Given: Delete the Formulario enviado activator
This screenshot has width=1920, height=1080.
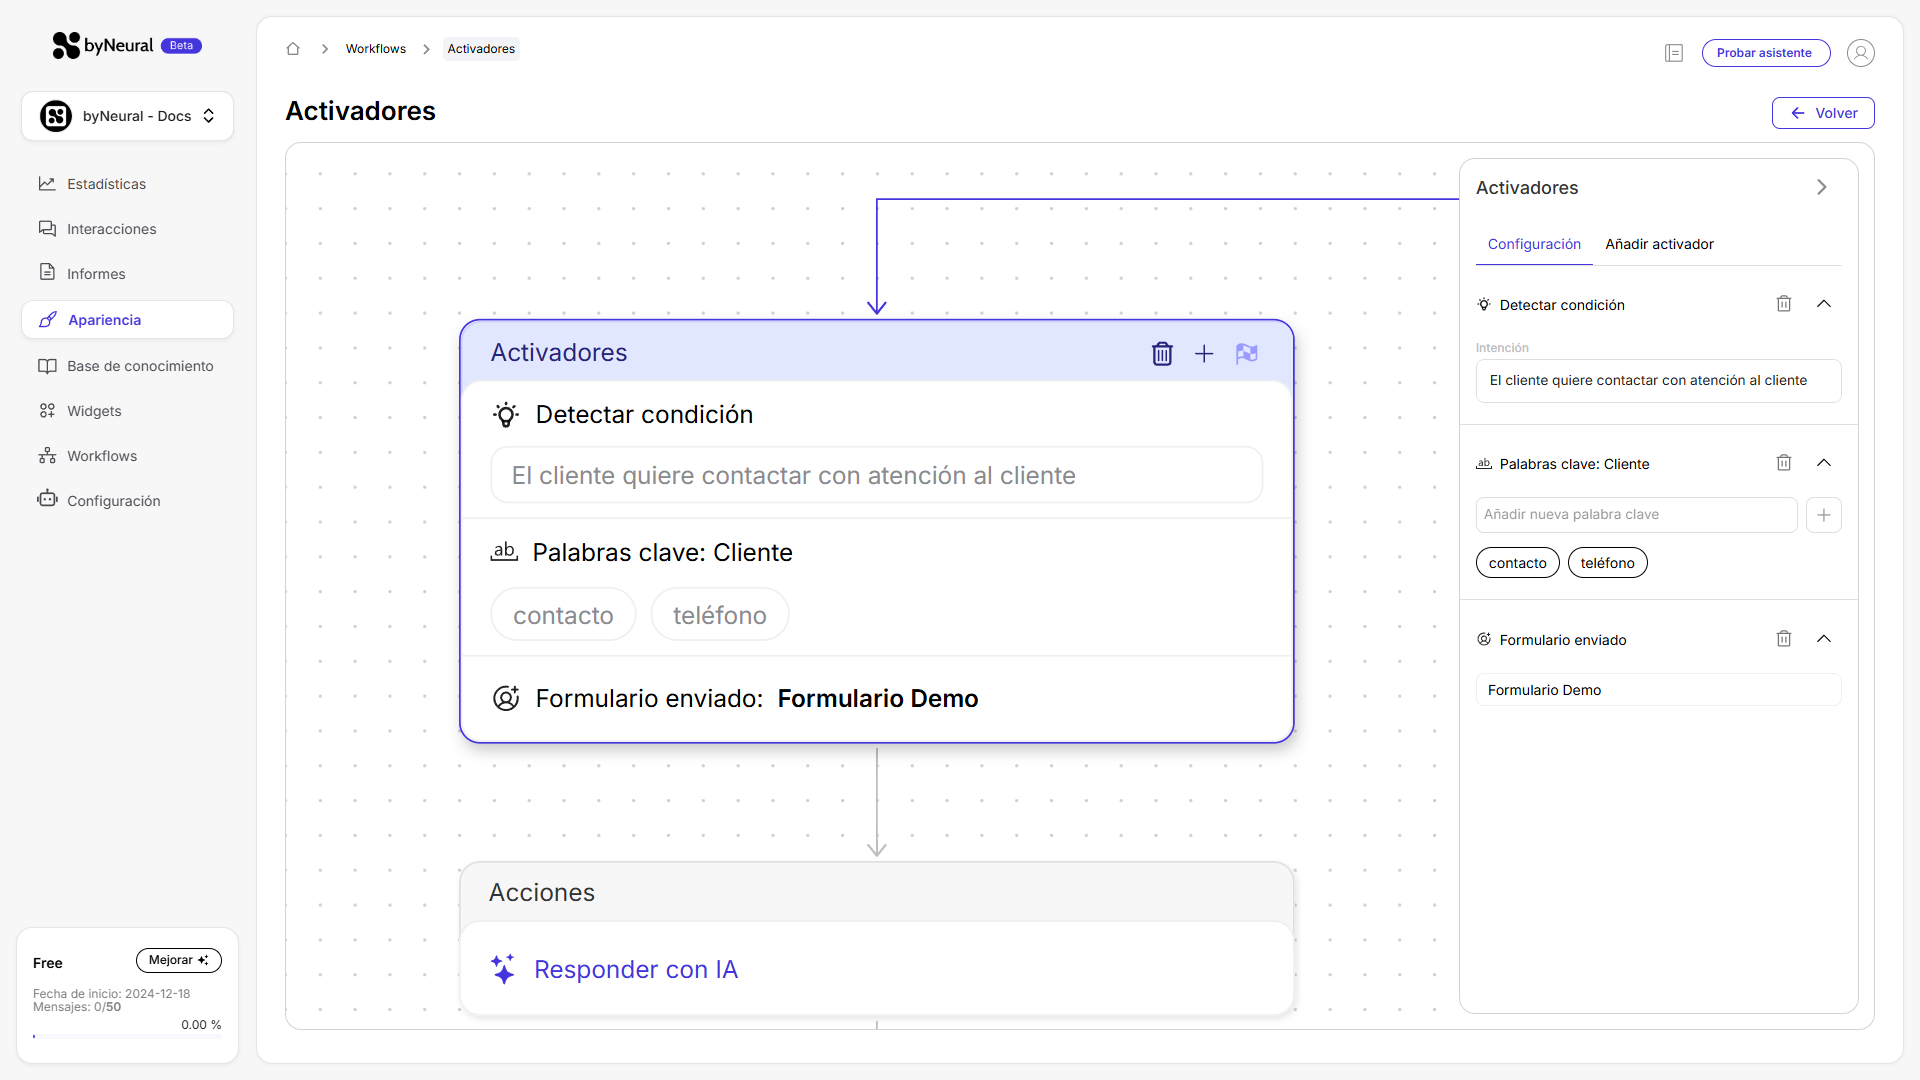Looking at the screenshot, I should 1783,639.
